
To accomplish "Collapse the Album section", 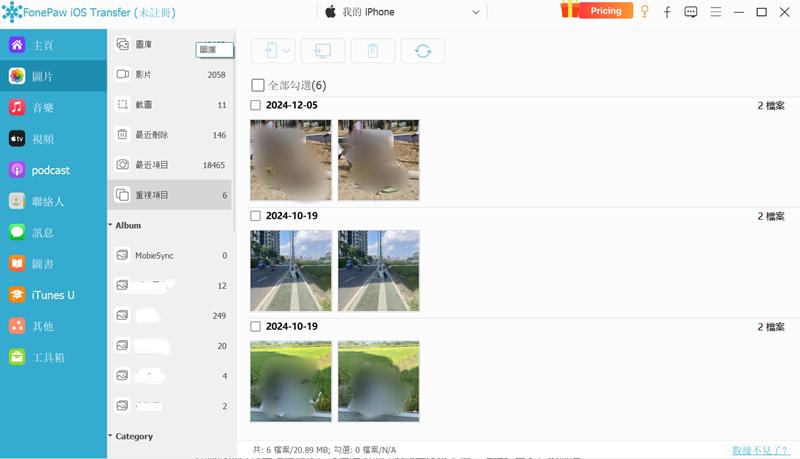I will coord(110,226).
